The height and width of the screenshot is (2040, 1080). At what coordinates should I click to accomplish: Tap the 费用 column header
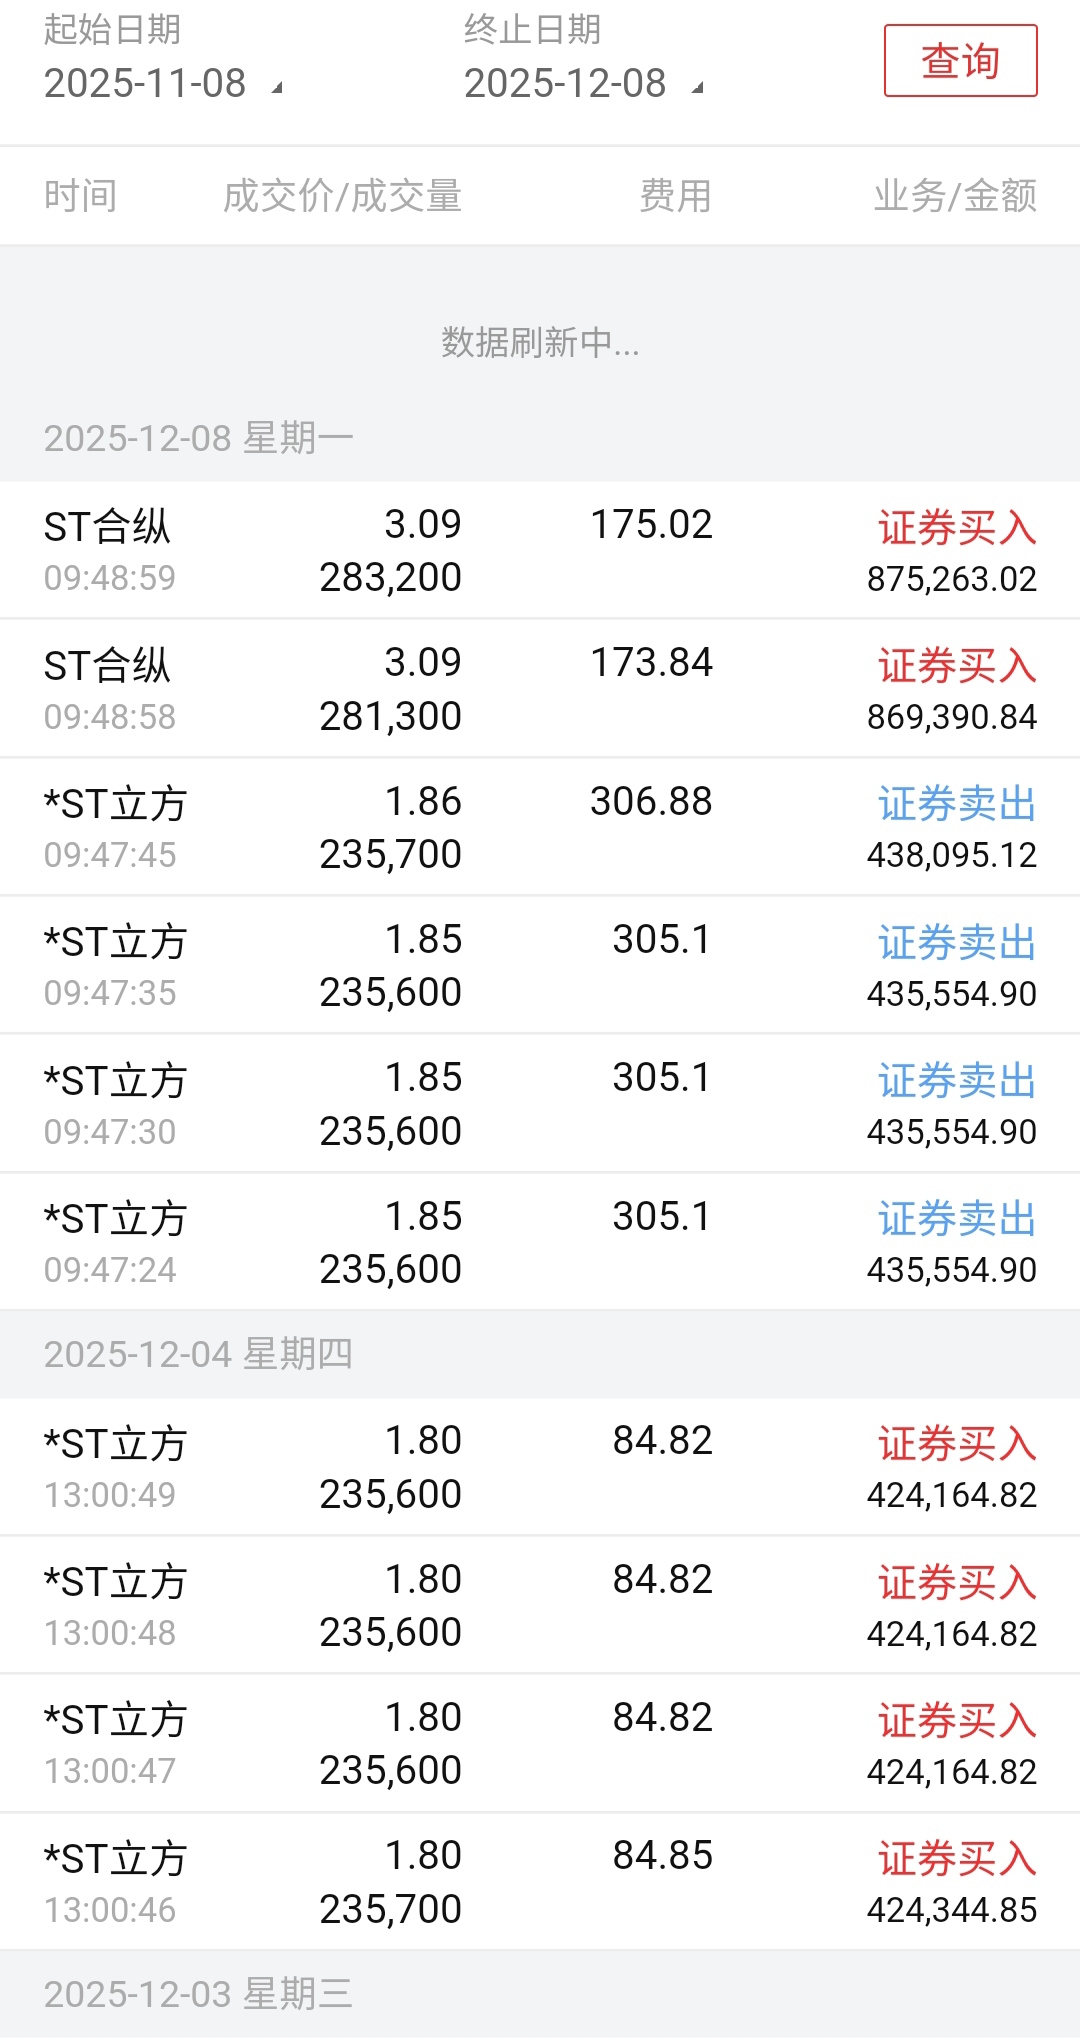click(676, 196)
